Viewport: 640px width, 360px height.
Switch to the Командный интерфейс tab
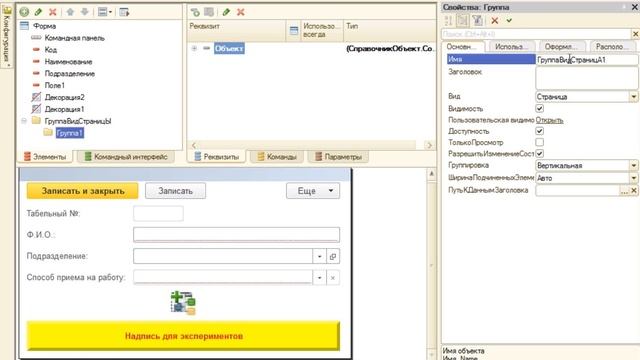pos(126,157)
